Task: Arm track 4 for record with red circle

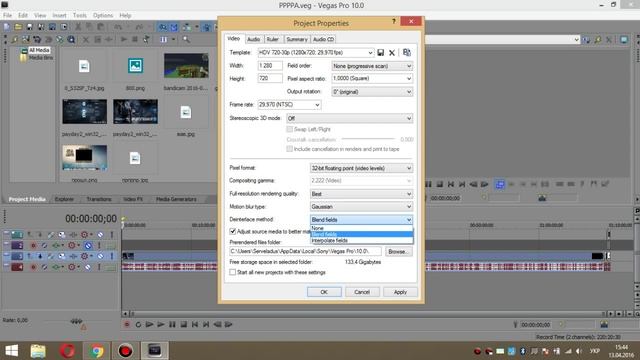Action: point(33,267)
